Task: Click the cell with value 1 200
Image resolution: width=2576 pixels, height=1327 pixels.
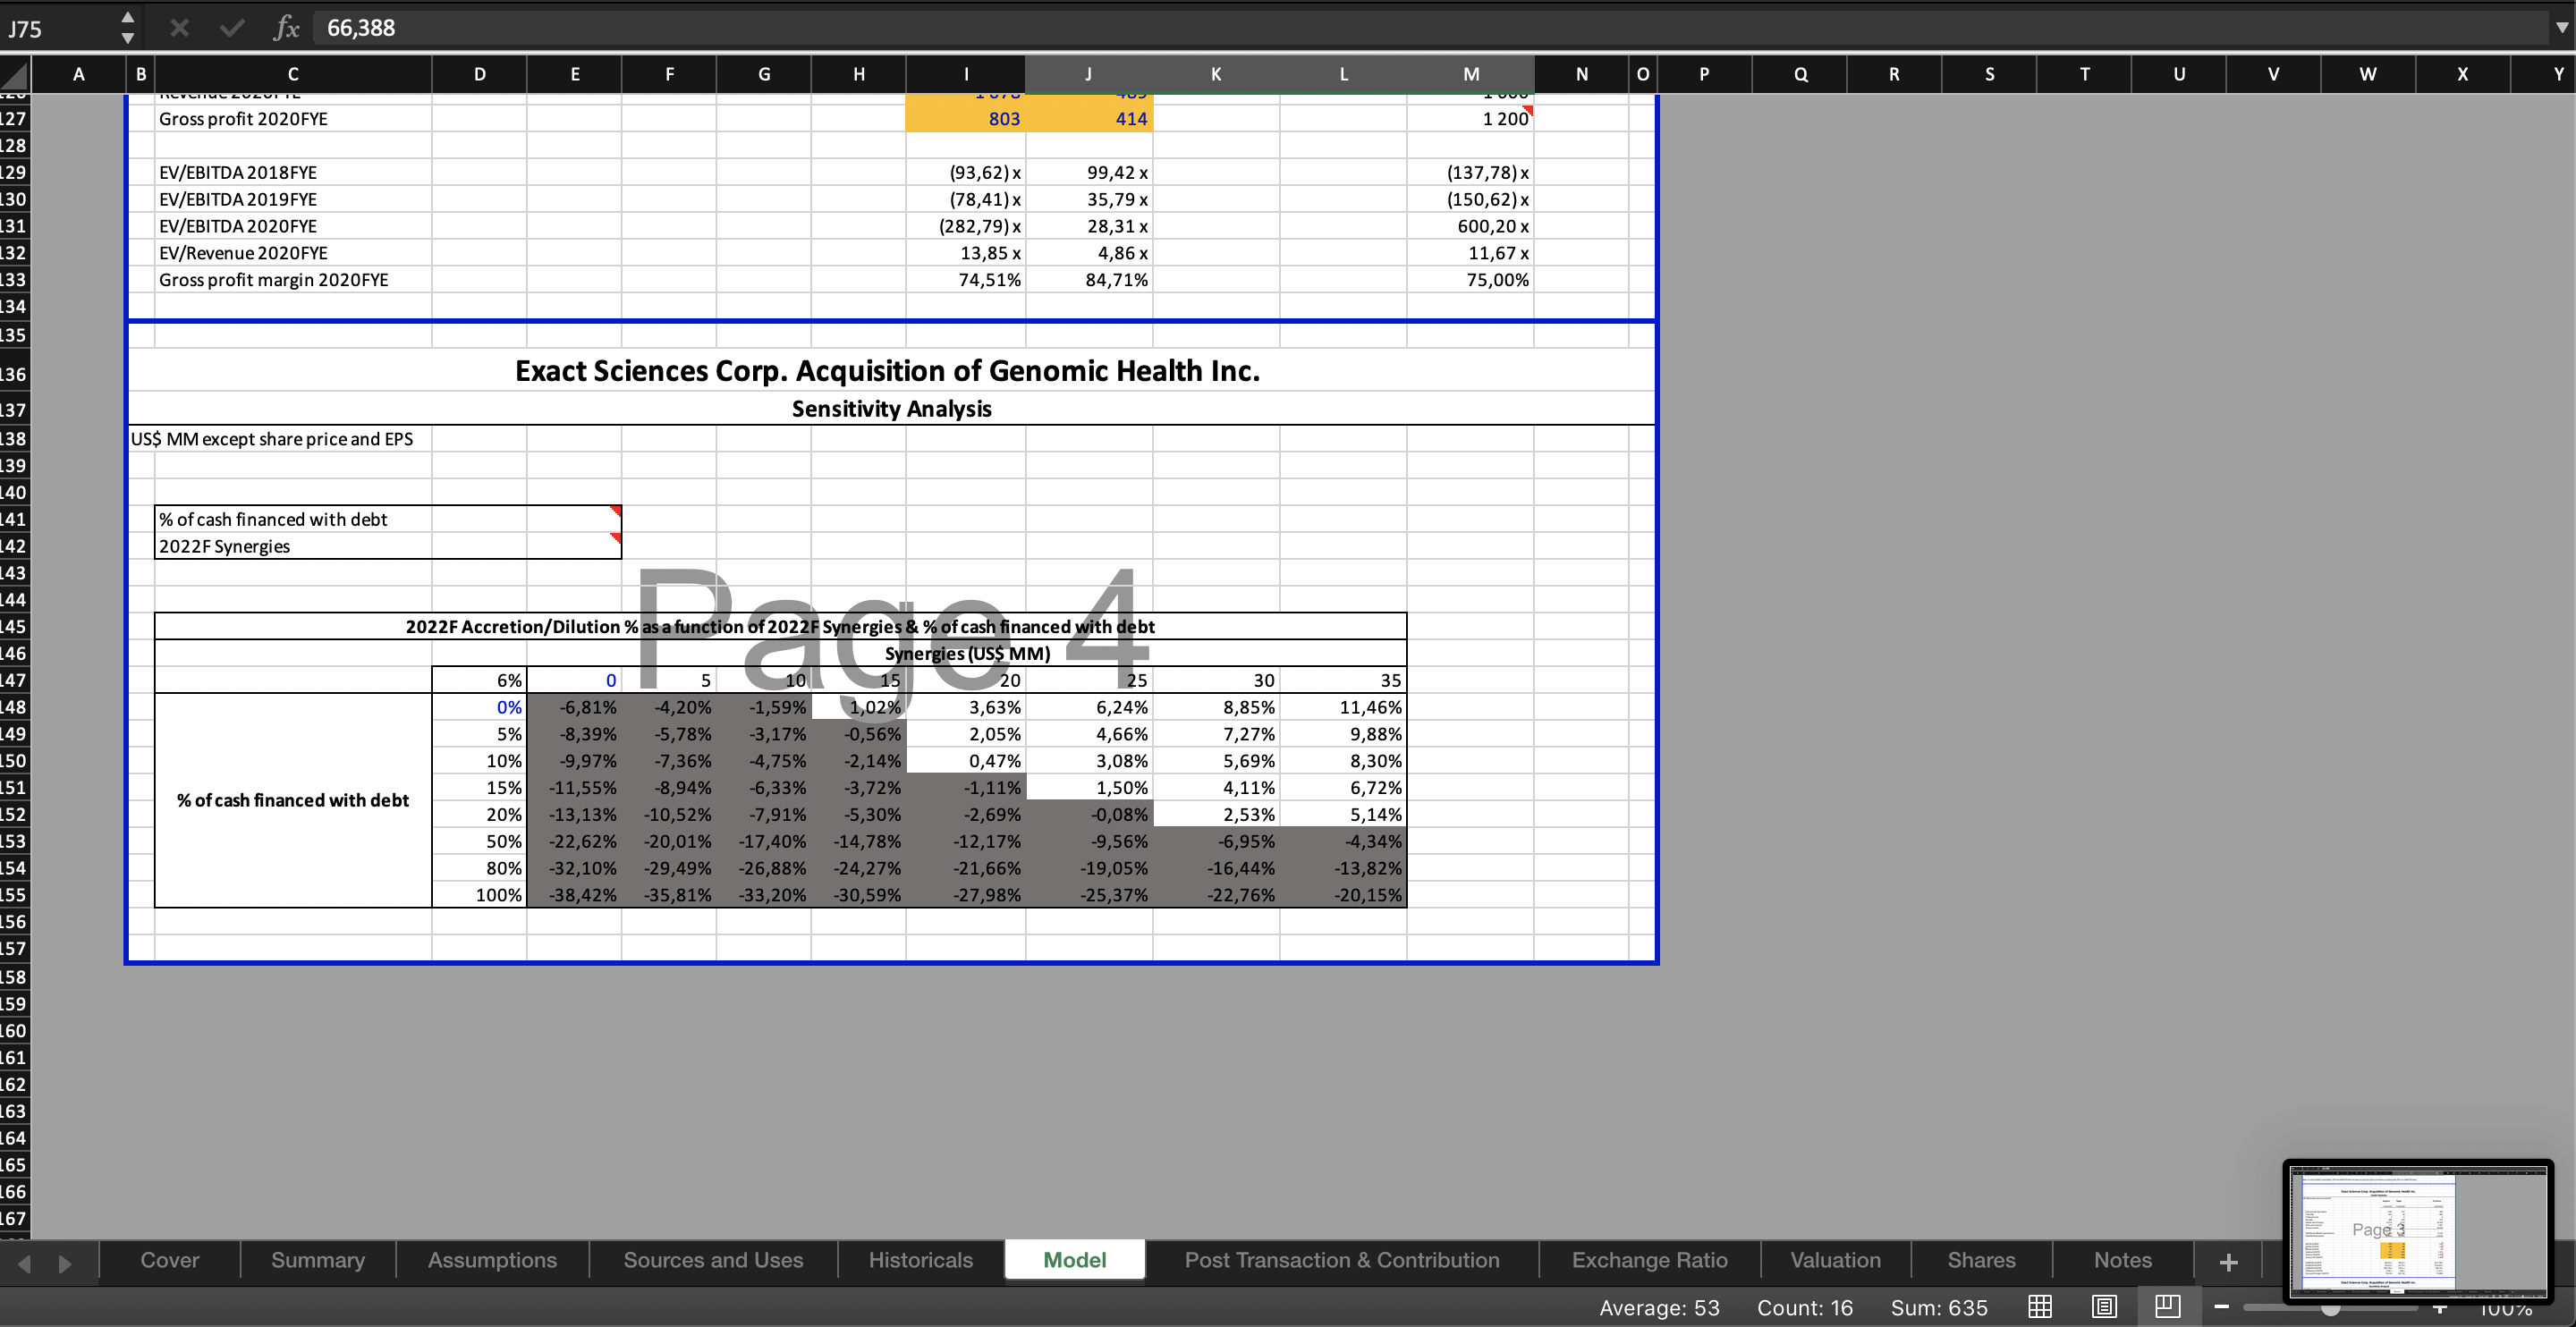Action: point(1470,119)
